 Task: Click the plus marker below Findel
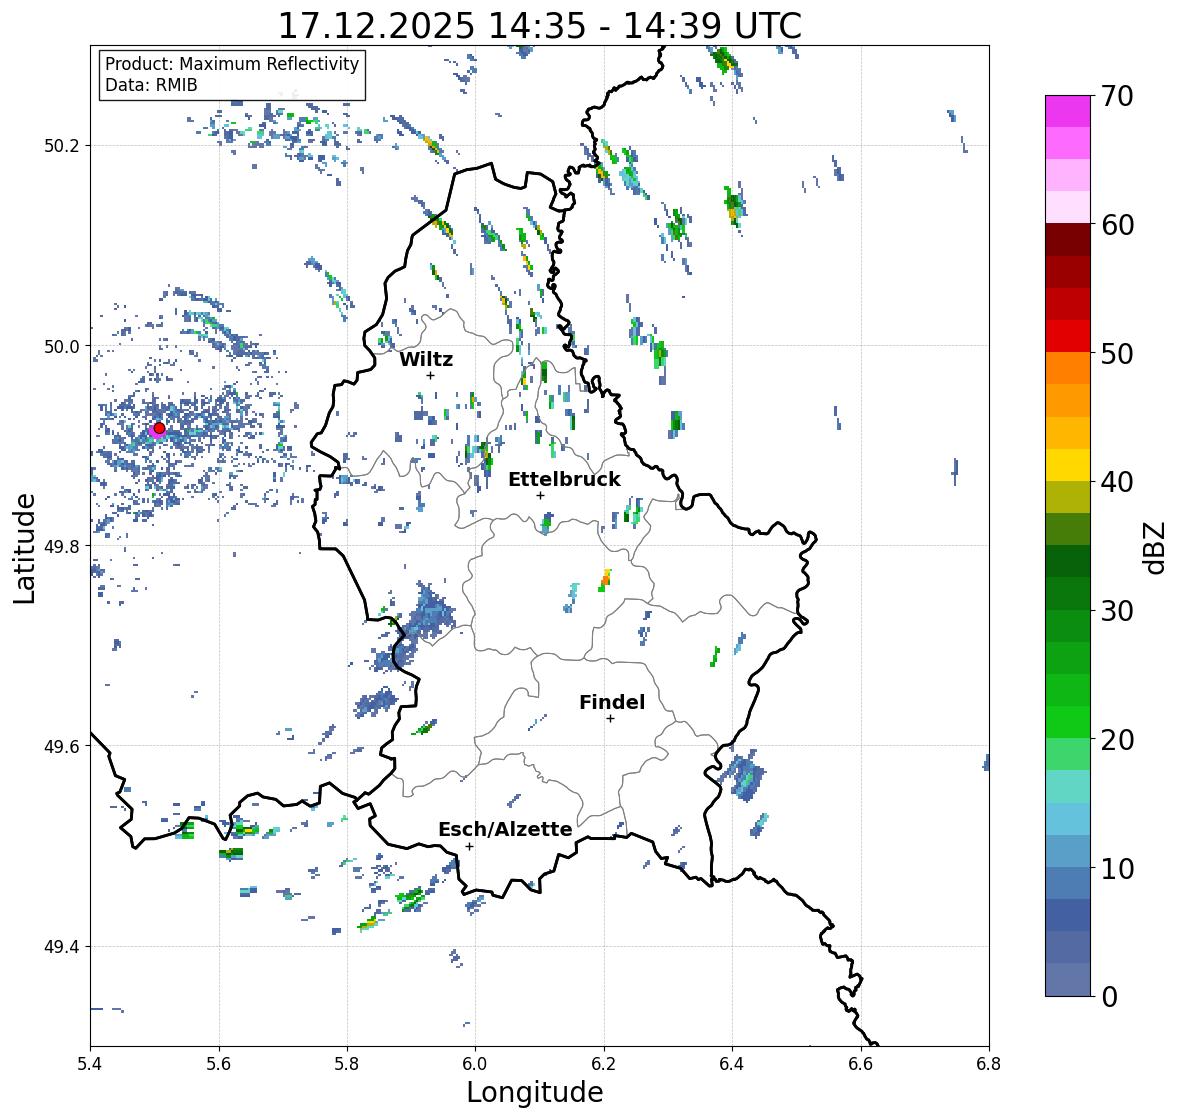(x=611, y=719)
